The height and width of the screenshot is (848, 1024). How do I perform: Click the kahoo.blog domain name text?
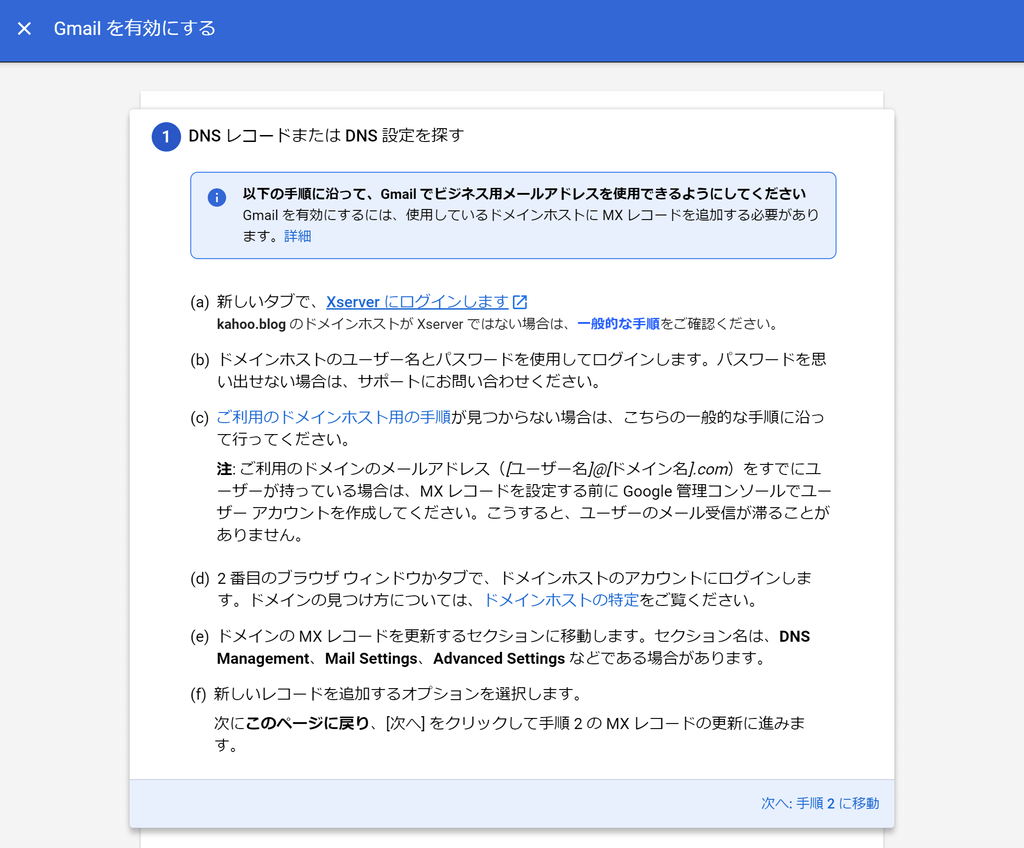[x=251, y=324]
